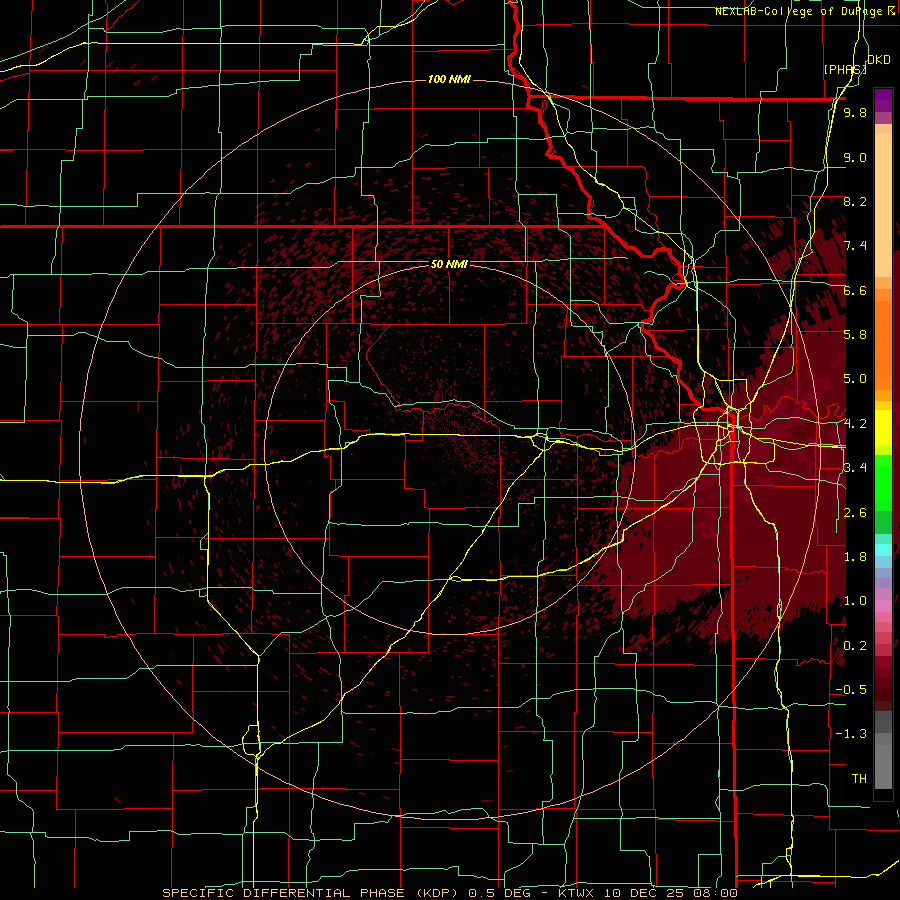
Task: Click the TH threshold label on the scale
Action: (859, 779)
